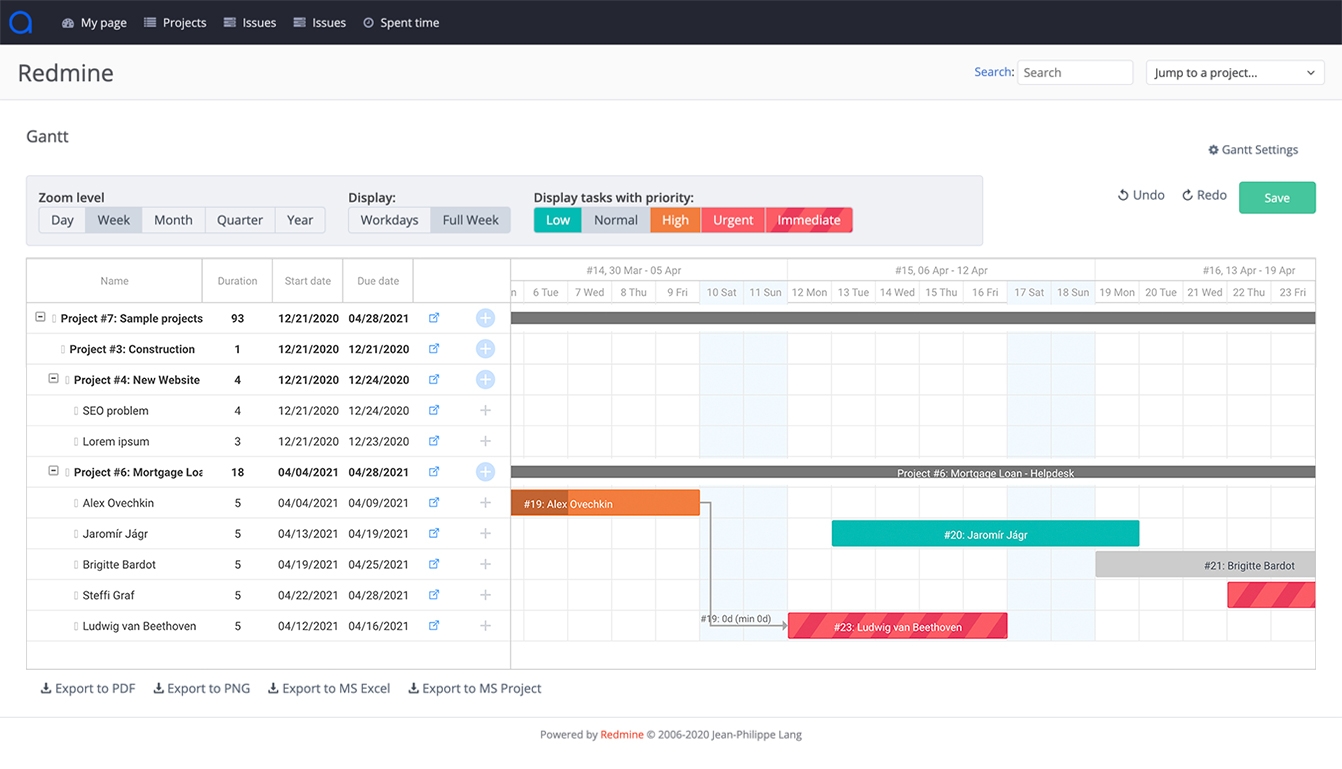Select #23: Ludwig van Beethoven Gantt bar

pos(897,626)
